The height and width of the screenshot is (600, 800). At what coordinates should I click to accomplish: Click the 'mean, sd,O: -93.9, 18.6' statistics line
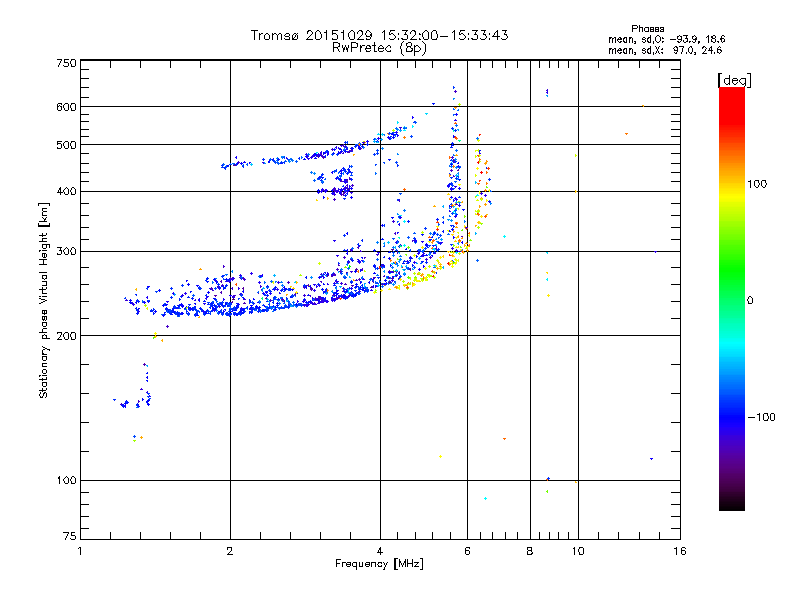click(666, 39)
